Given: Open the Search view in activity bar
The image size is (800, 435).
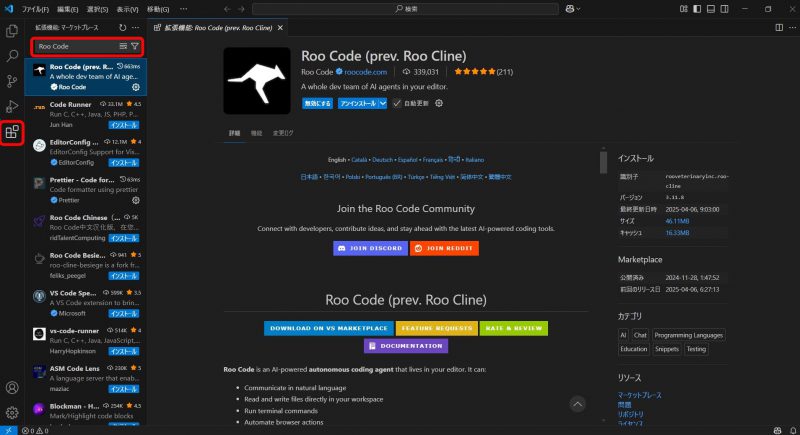Looking at the screenshot, I should (12, 56).
